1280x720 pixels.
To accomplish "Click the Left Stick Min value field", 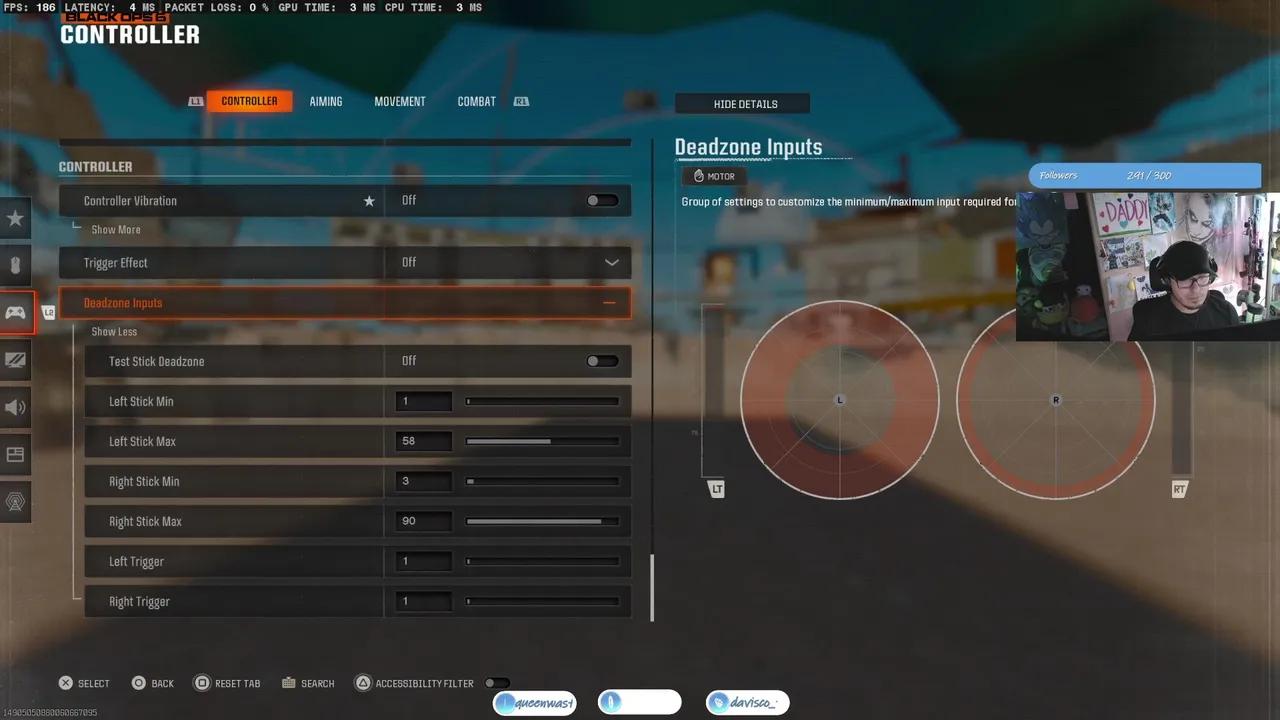I will (424, 401).
